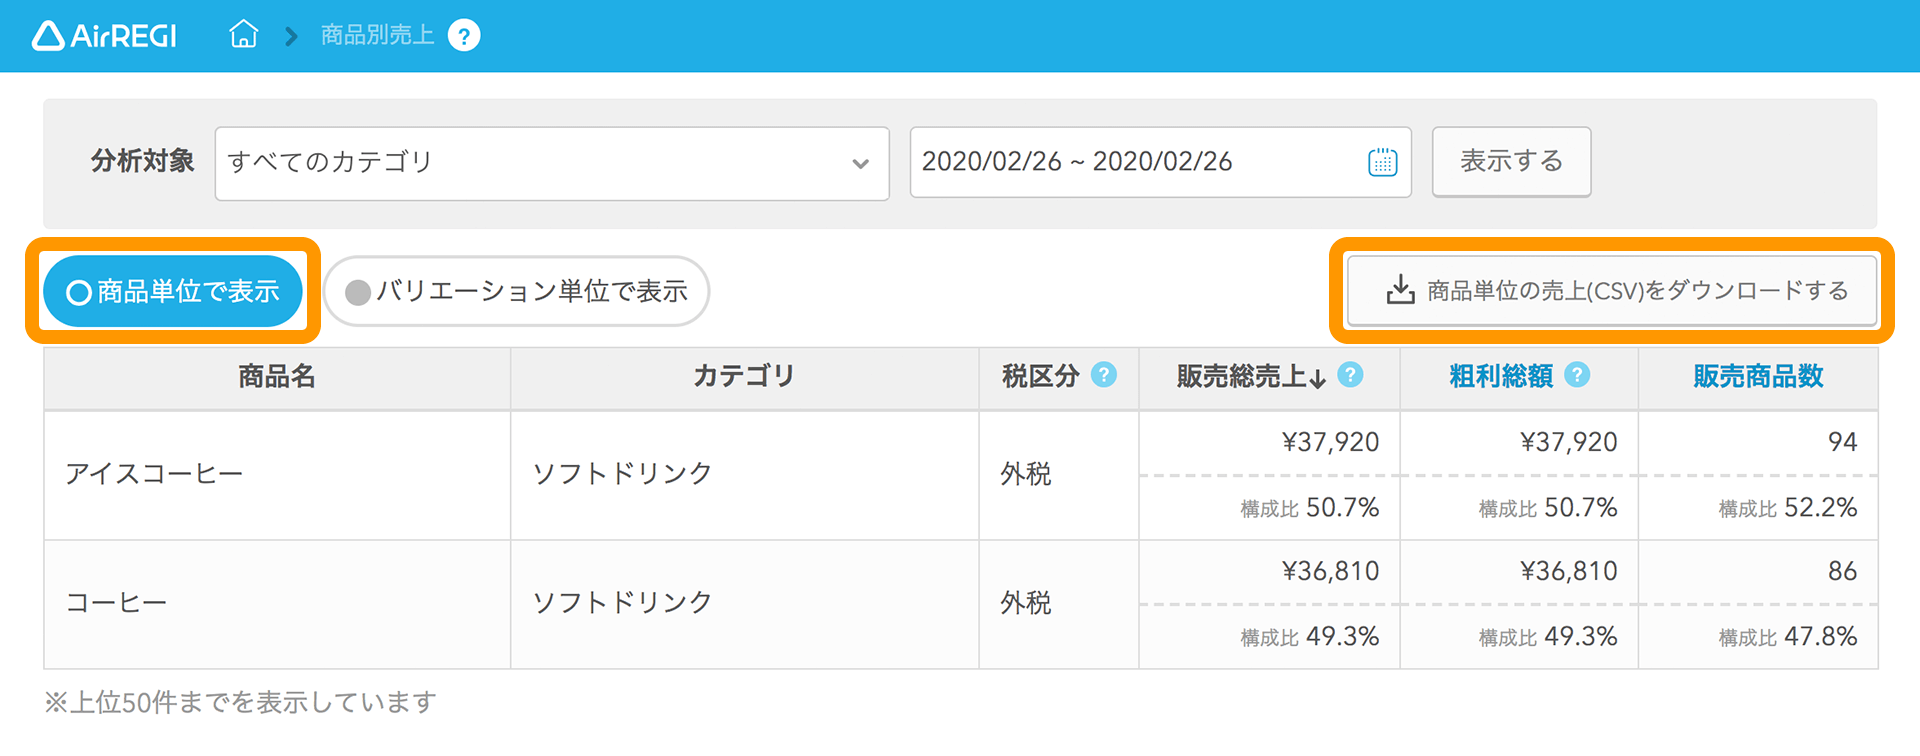Click ソフトドリンク in アイスコーヒー row
The width and height of the screenshot is (1920, 756).
[x=622, y=474]
